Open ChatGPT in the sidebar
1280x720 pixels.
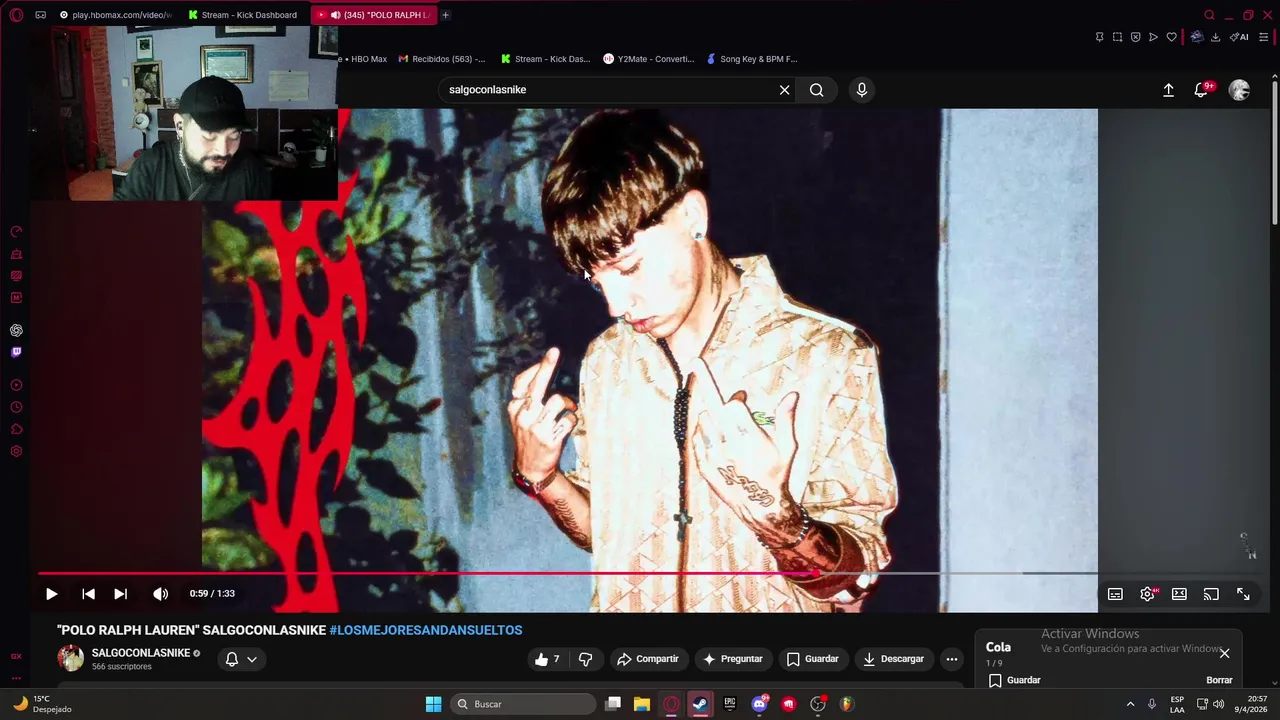pyautogui.click(x=16, y=330)
